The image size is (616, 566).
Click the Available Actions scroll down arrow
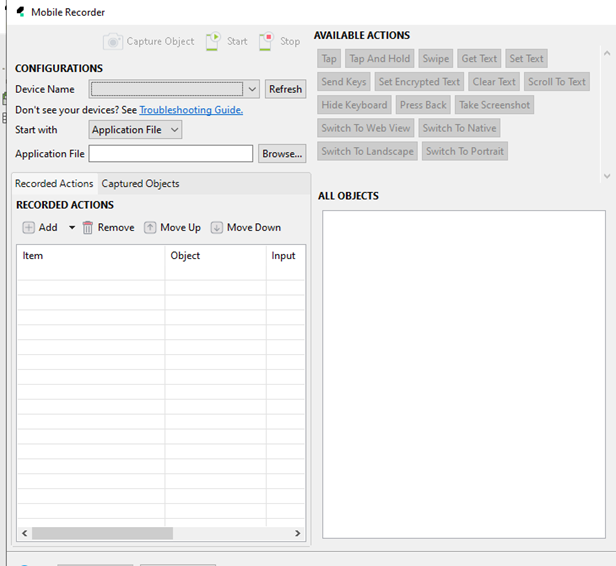tap(607, 176)
